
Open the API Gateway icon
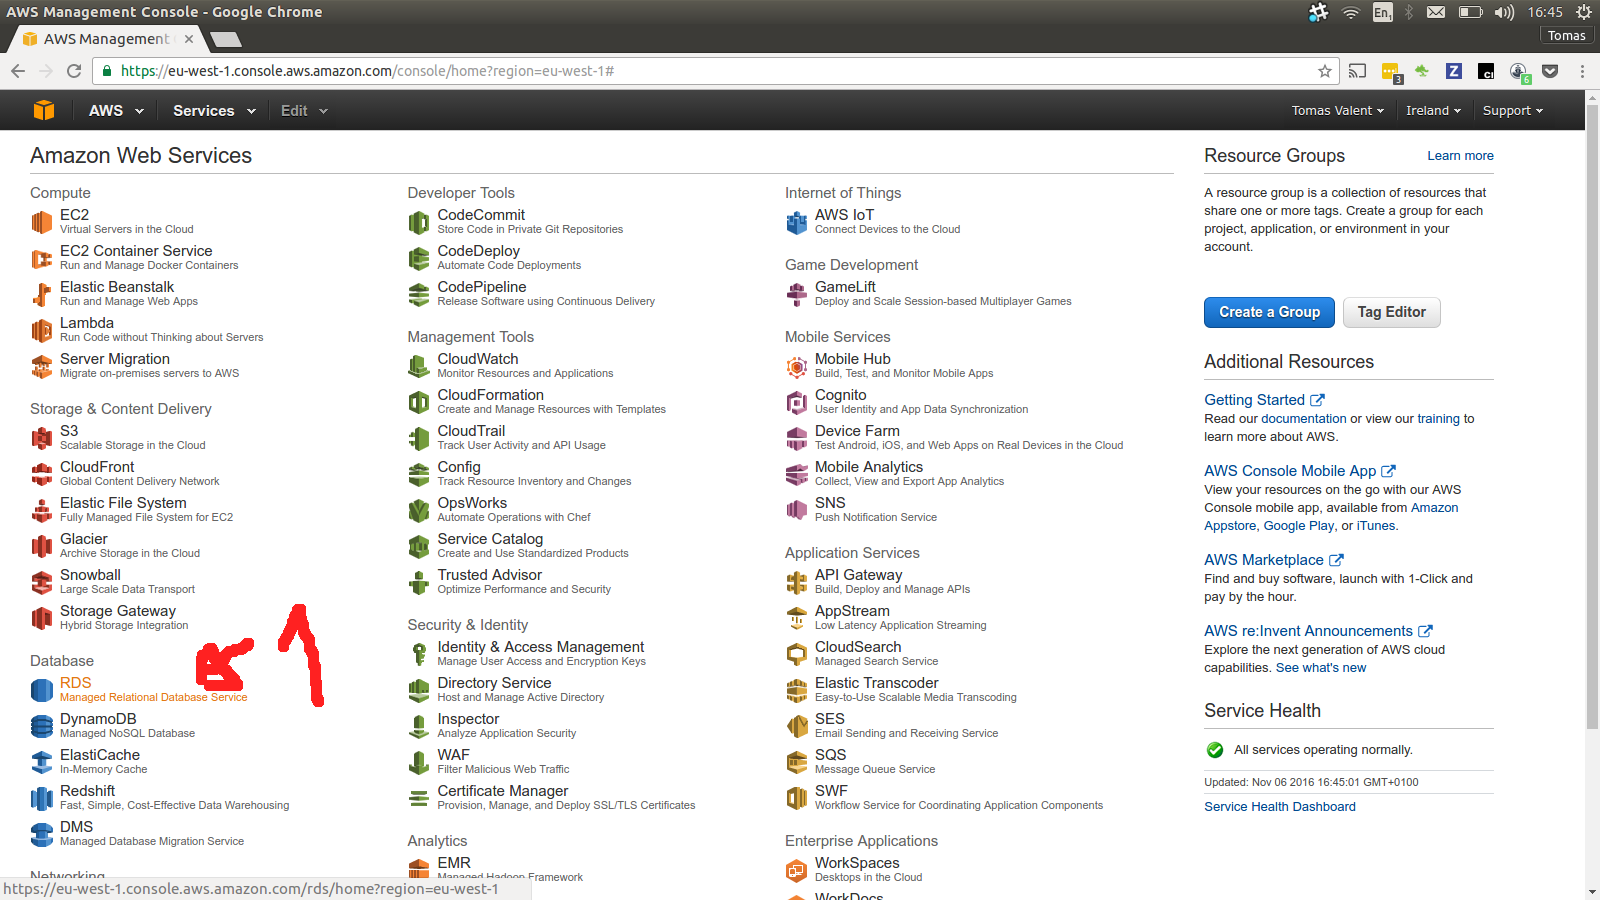coord(797,582)
